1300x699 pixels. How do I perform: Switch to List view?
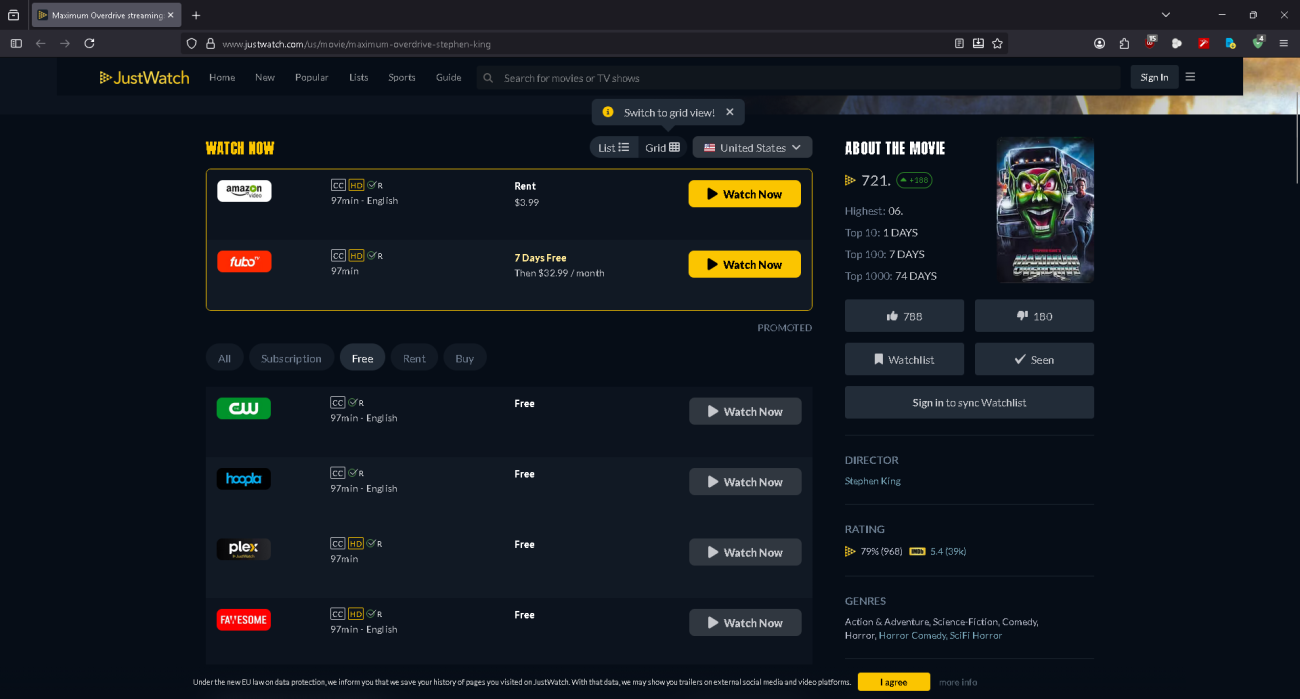[x=613, y=148]
